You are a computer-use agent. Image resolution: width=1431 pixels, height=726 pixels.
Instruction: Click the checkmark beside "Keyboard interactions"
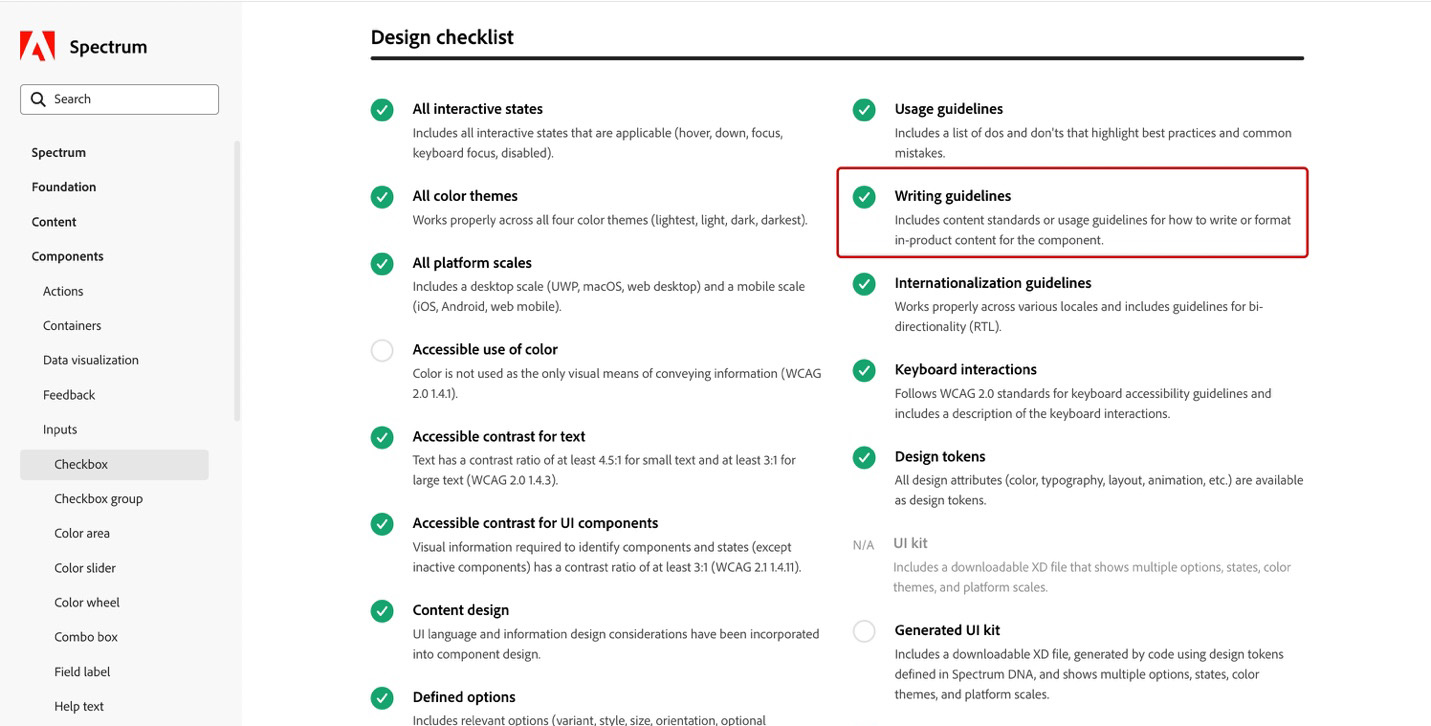(x=863, y=371)
